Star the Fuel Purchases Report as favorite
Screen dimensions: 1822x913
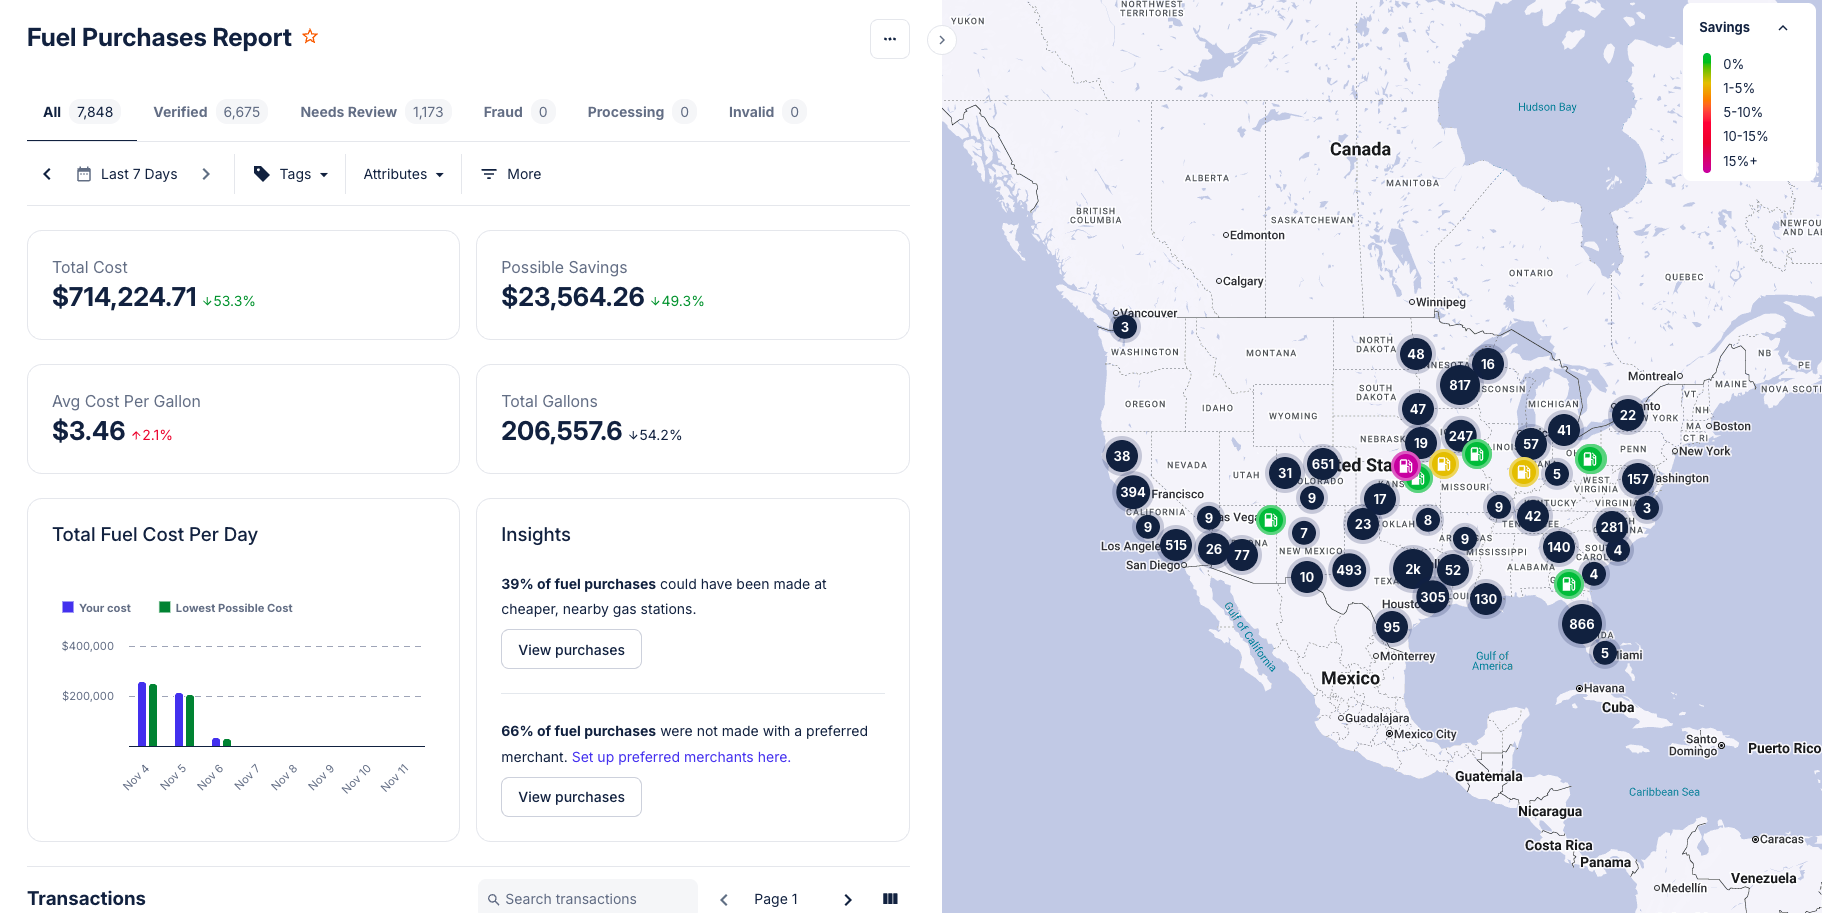[x=310, y=37]
